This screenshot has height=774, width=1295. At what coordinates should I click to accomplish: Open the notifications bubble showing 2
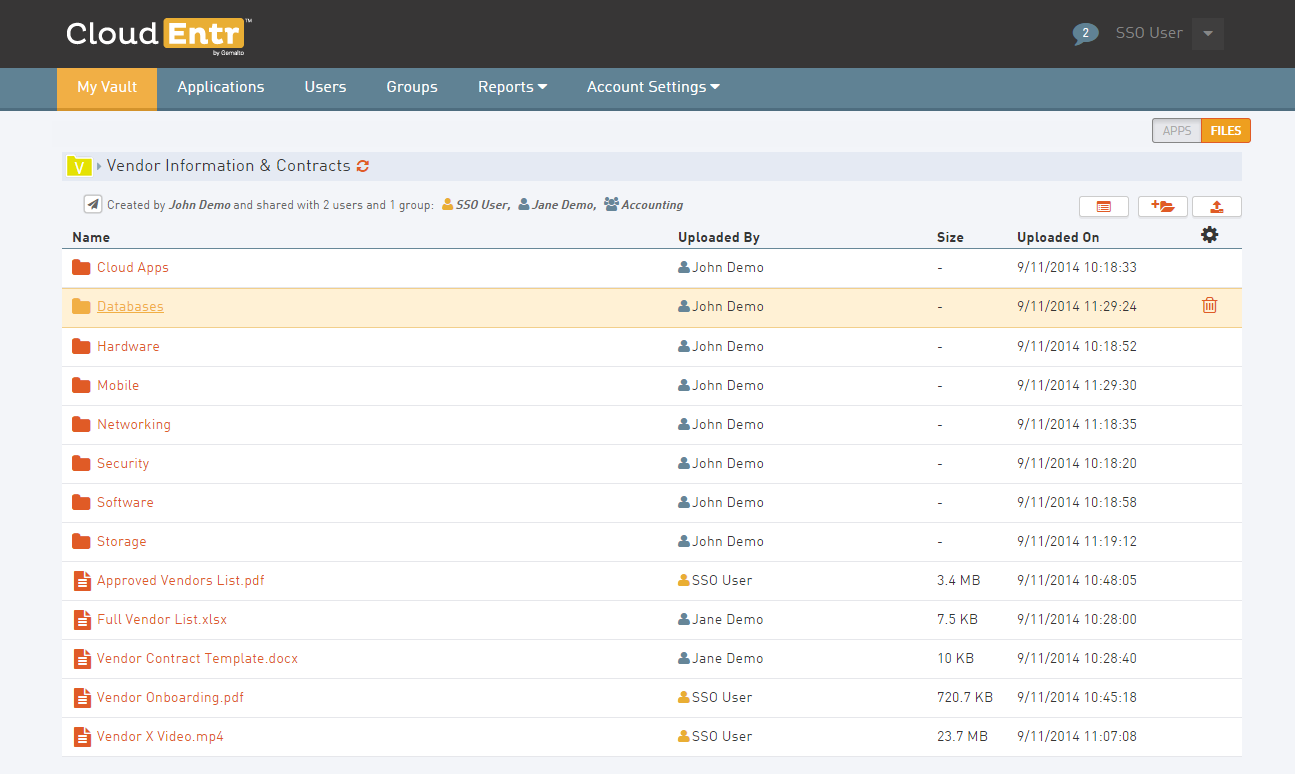click(x=1085, y=33)
